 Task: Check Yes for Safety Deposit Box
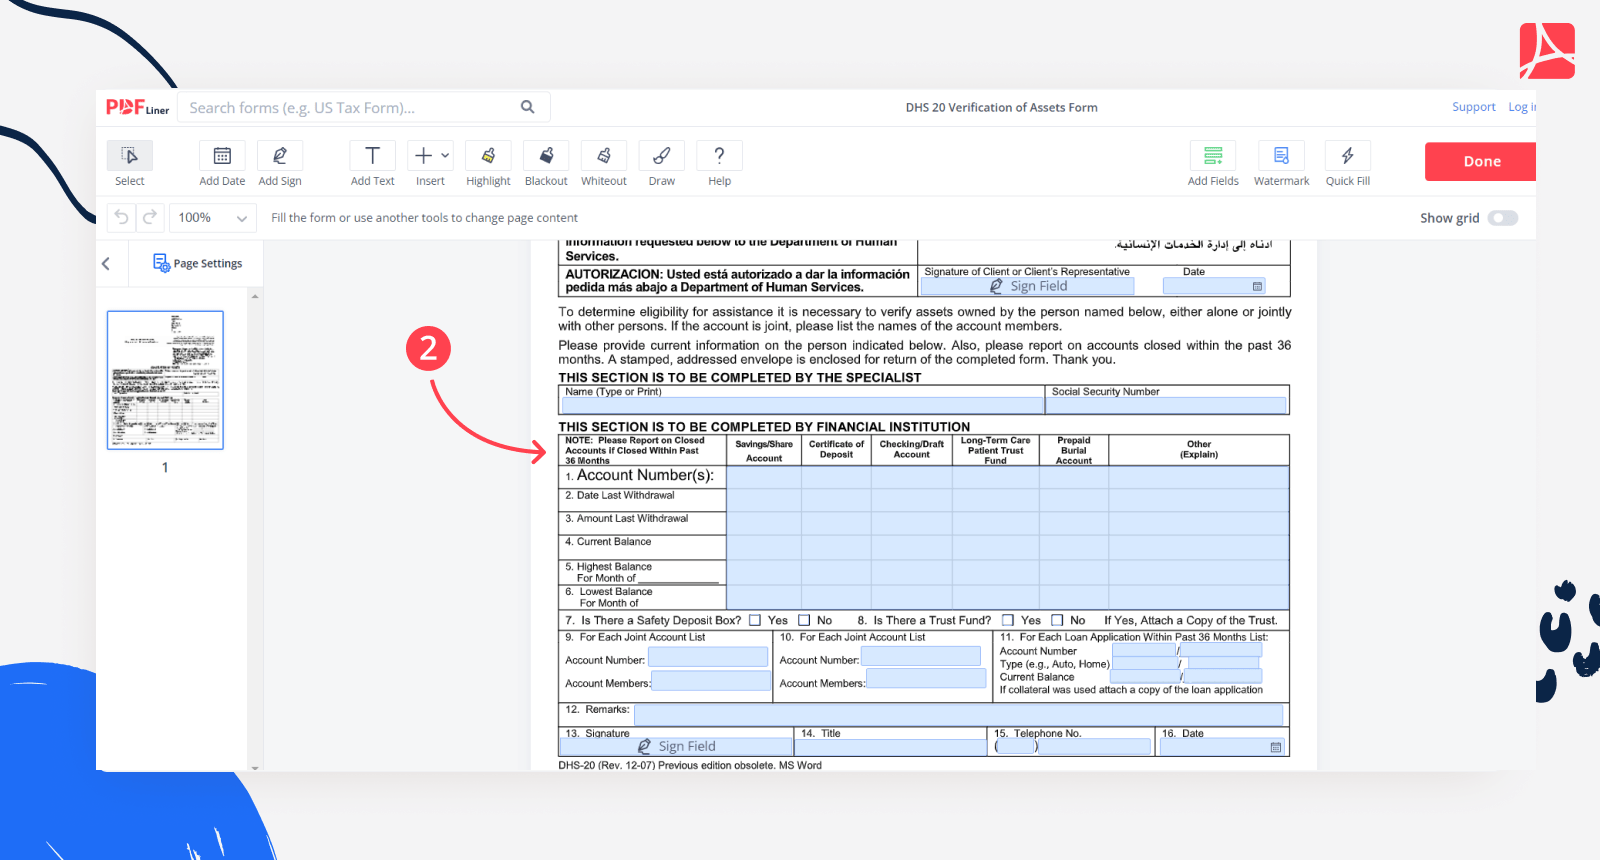point(755,620)
